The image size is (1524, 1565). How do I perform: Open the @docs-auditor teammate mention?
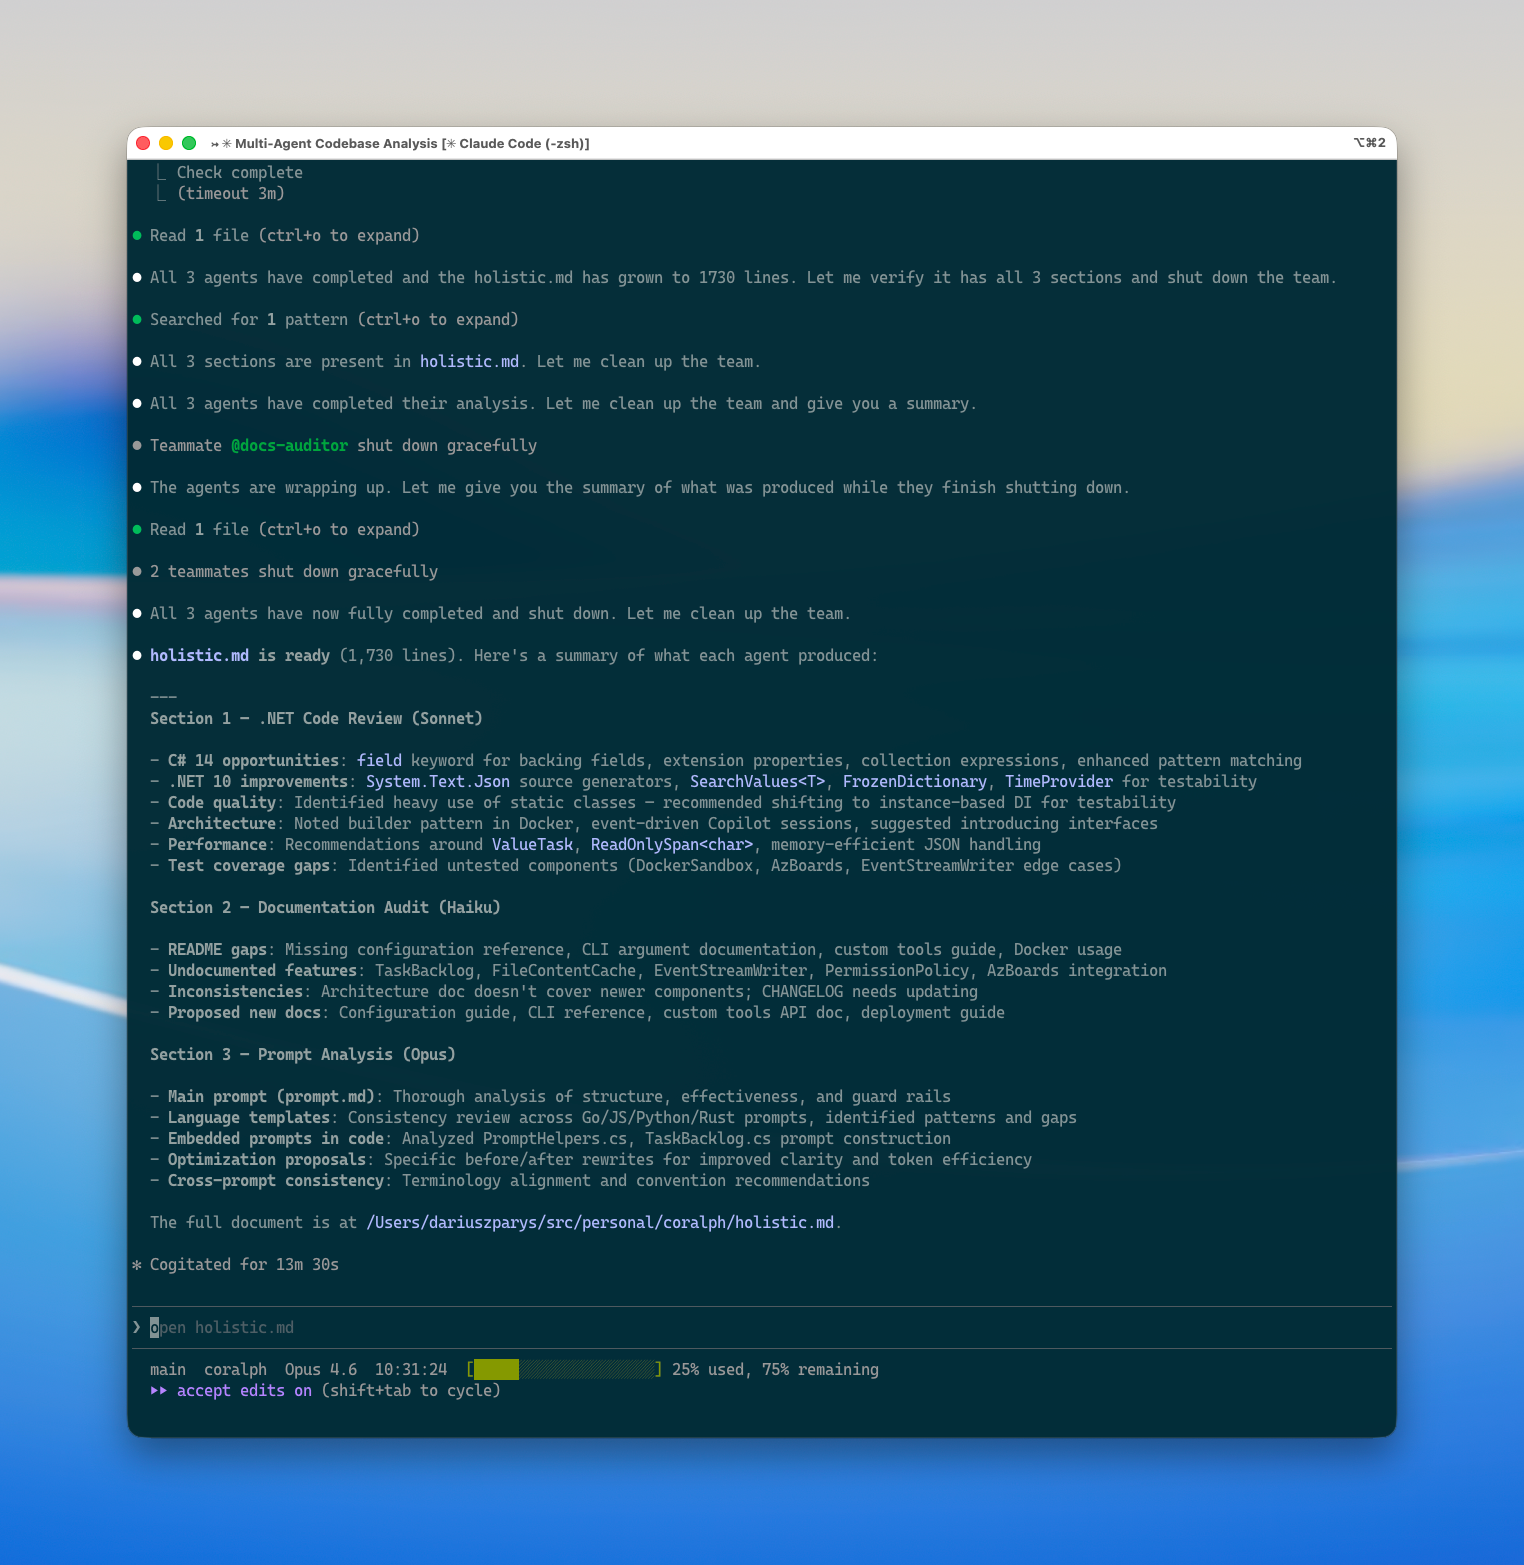[x=289, y=446]
